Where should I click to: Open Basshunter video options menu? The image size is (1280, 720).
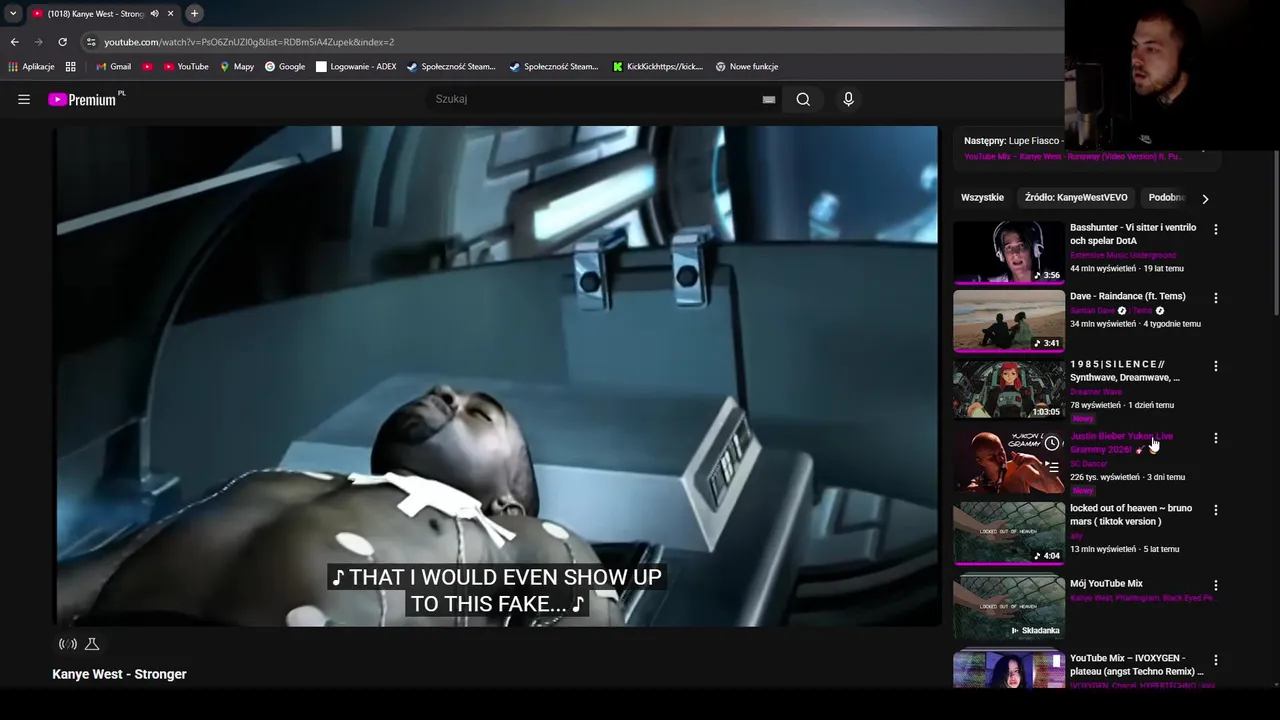click(1216, 230)
